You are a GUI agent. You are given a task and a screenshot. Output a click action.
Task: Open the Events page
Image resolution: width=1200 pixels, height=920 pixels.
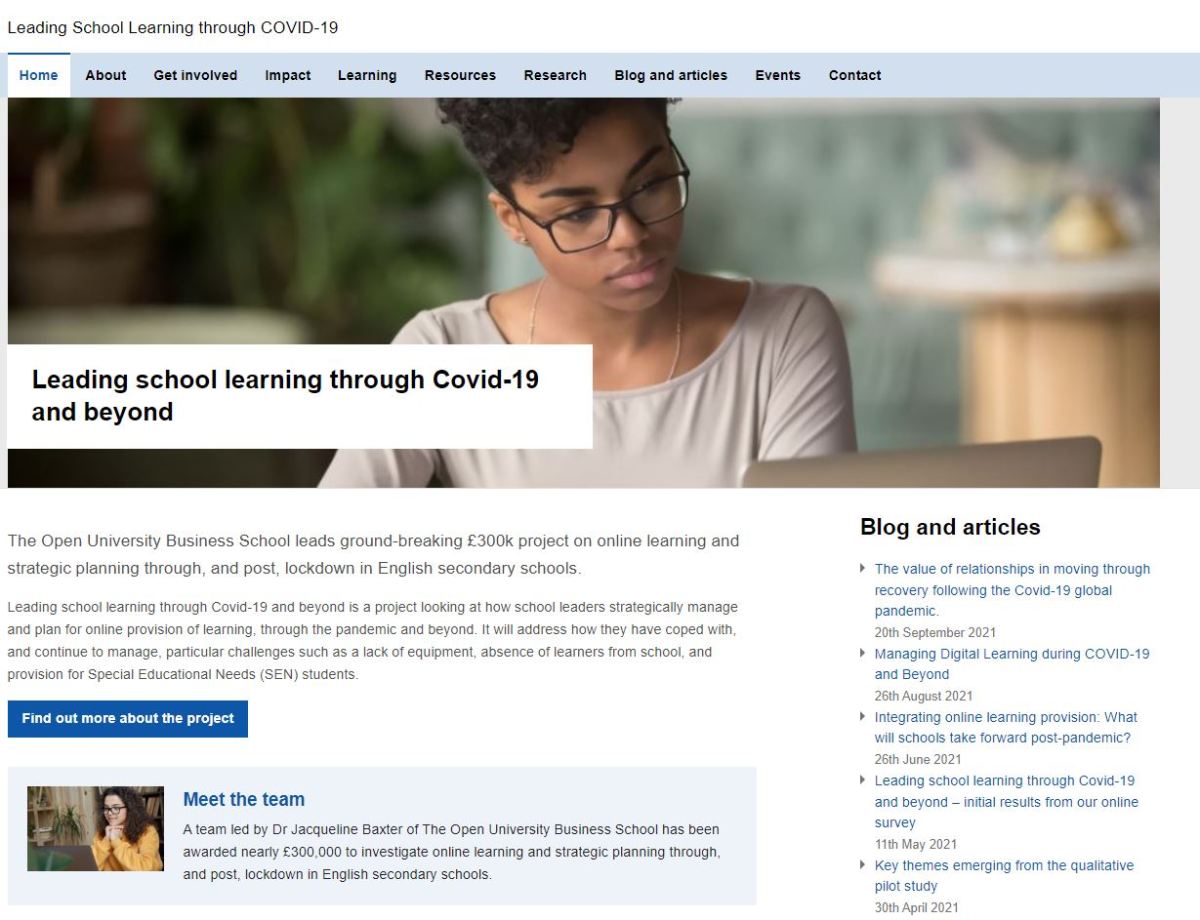(778, 75)
